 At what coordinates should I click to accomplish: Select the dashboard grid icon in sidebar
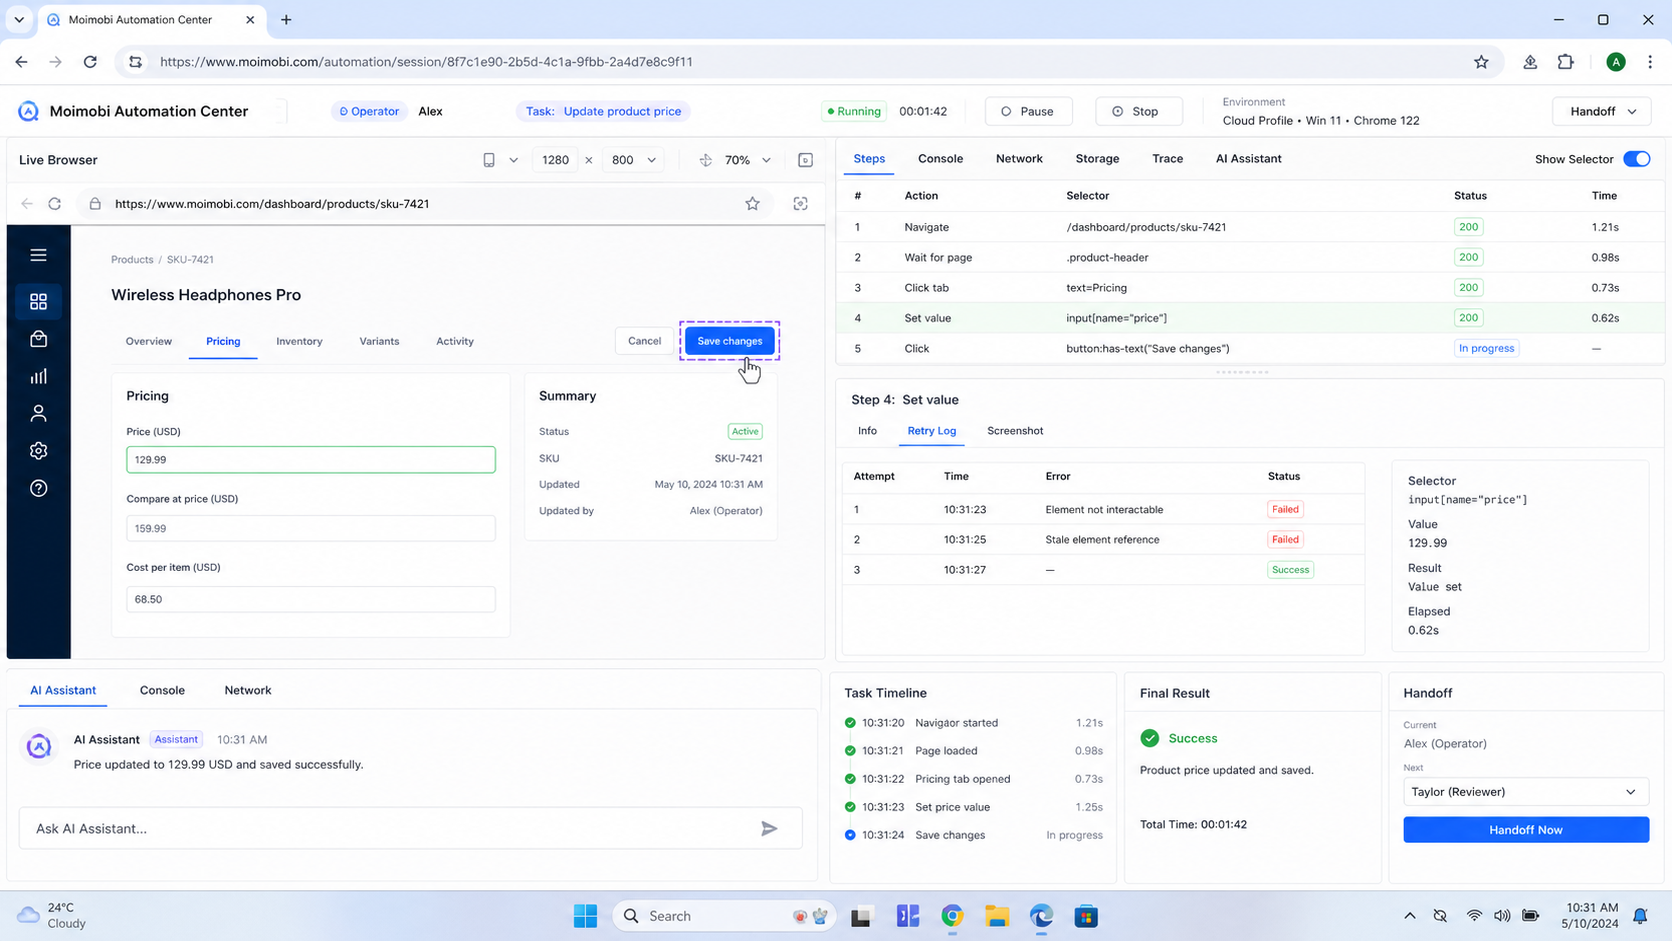coord(38,301)
